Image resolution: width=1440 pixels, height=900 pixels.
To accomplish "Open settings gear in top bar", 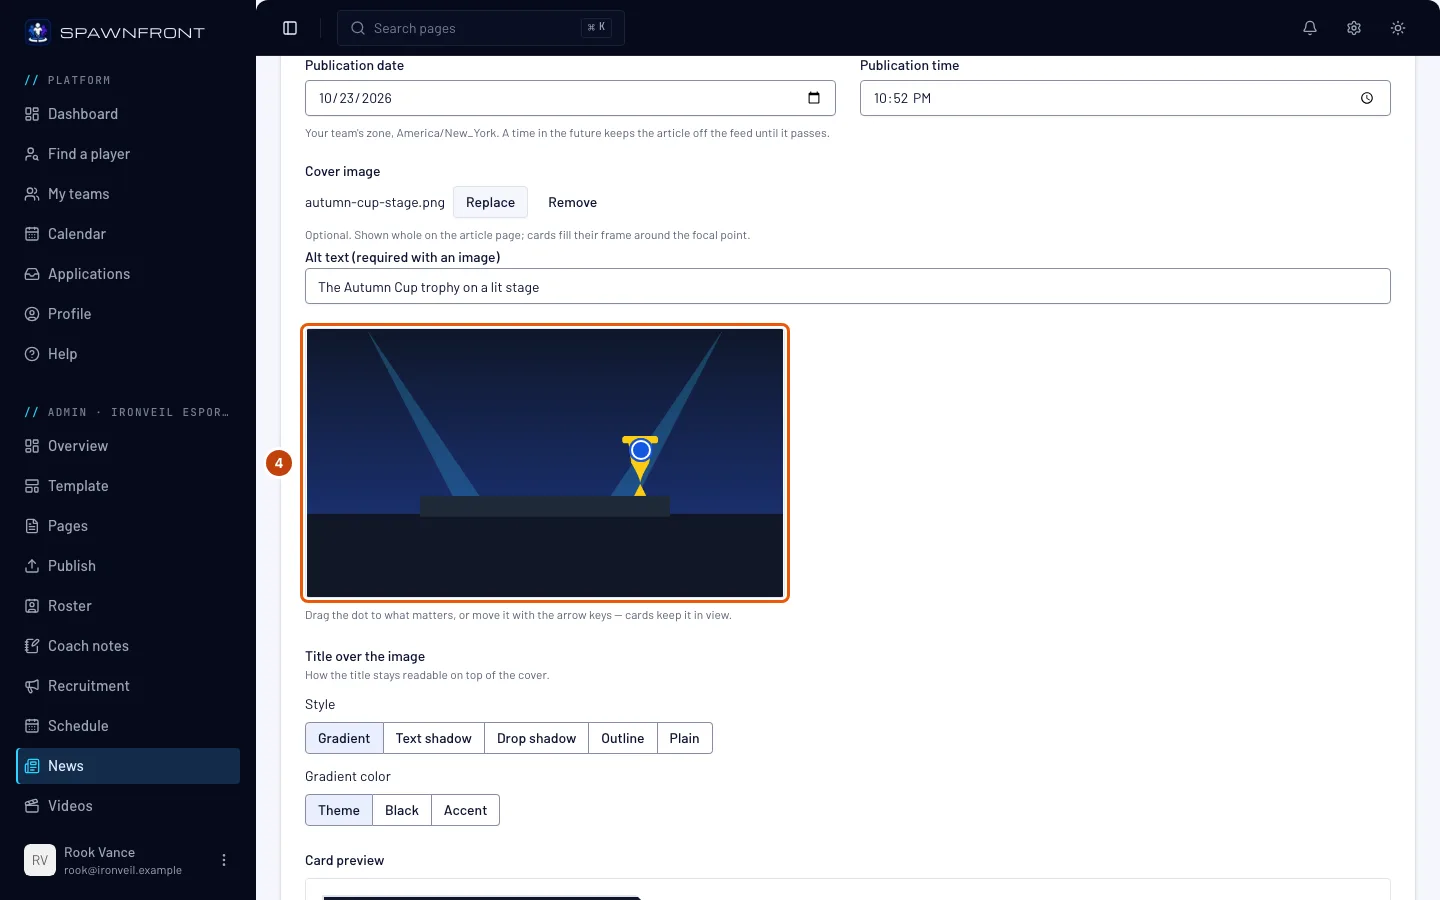I will click(1354, 28).
